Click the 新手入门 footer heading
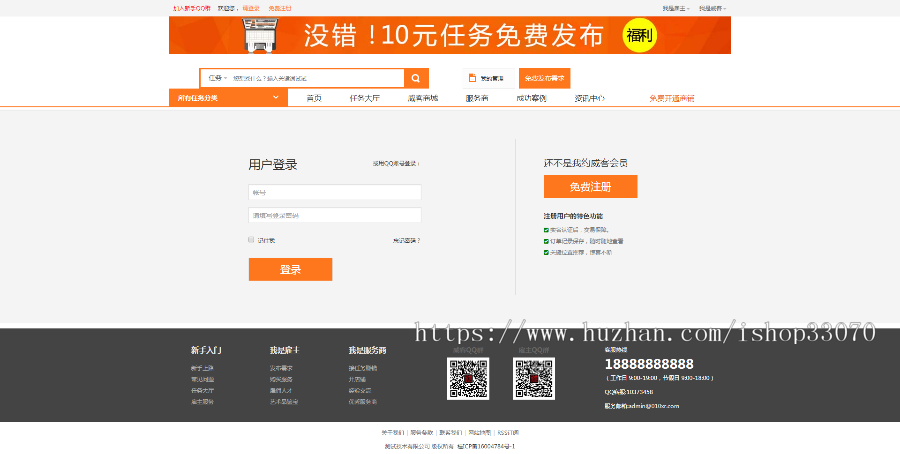 click(x=206, y=350)
